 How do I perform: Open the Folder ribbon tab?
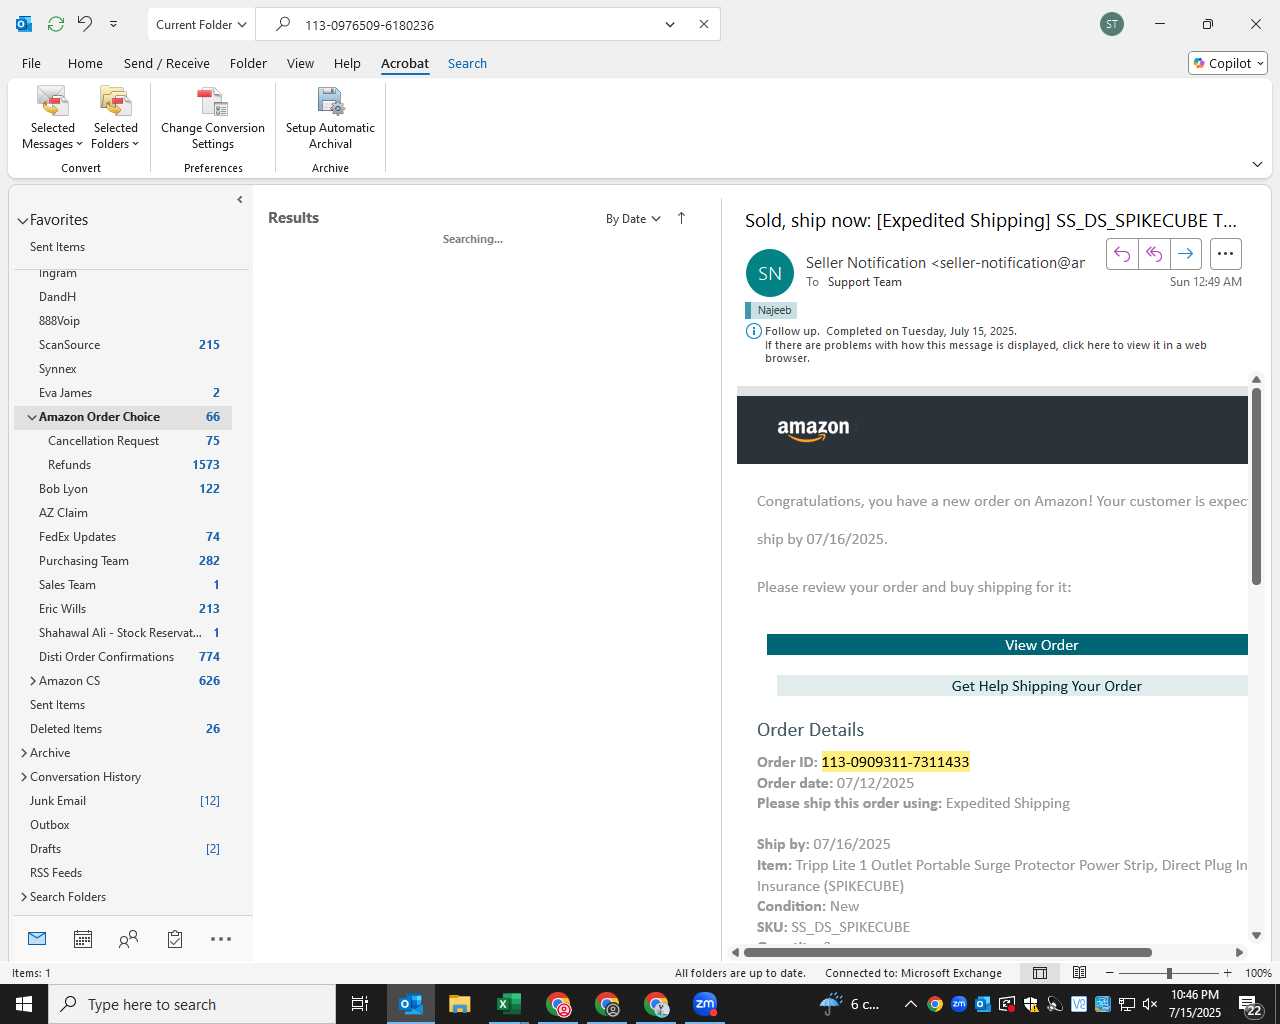(x=248, y=63)
